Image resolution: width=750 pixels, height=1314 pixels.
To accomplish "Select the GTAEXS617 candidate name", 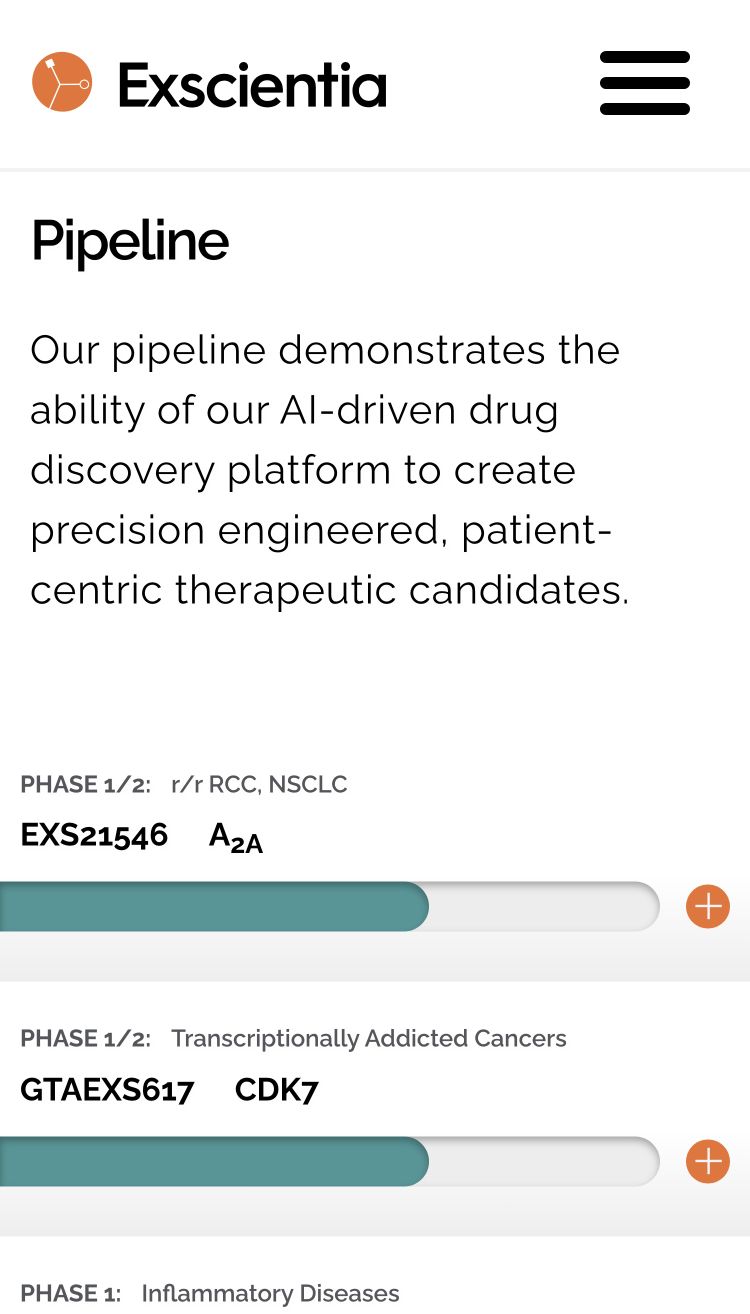I will (107, 1089).
